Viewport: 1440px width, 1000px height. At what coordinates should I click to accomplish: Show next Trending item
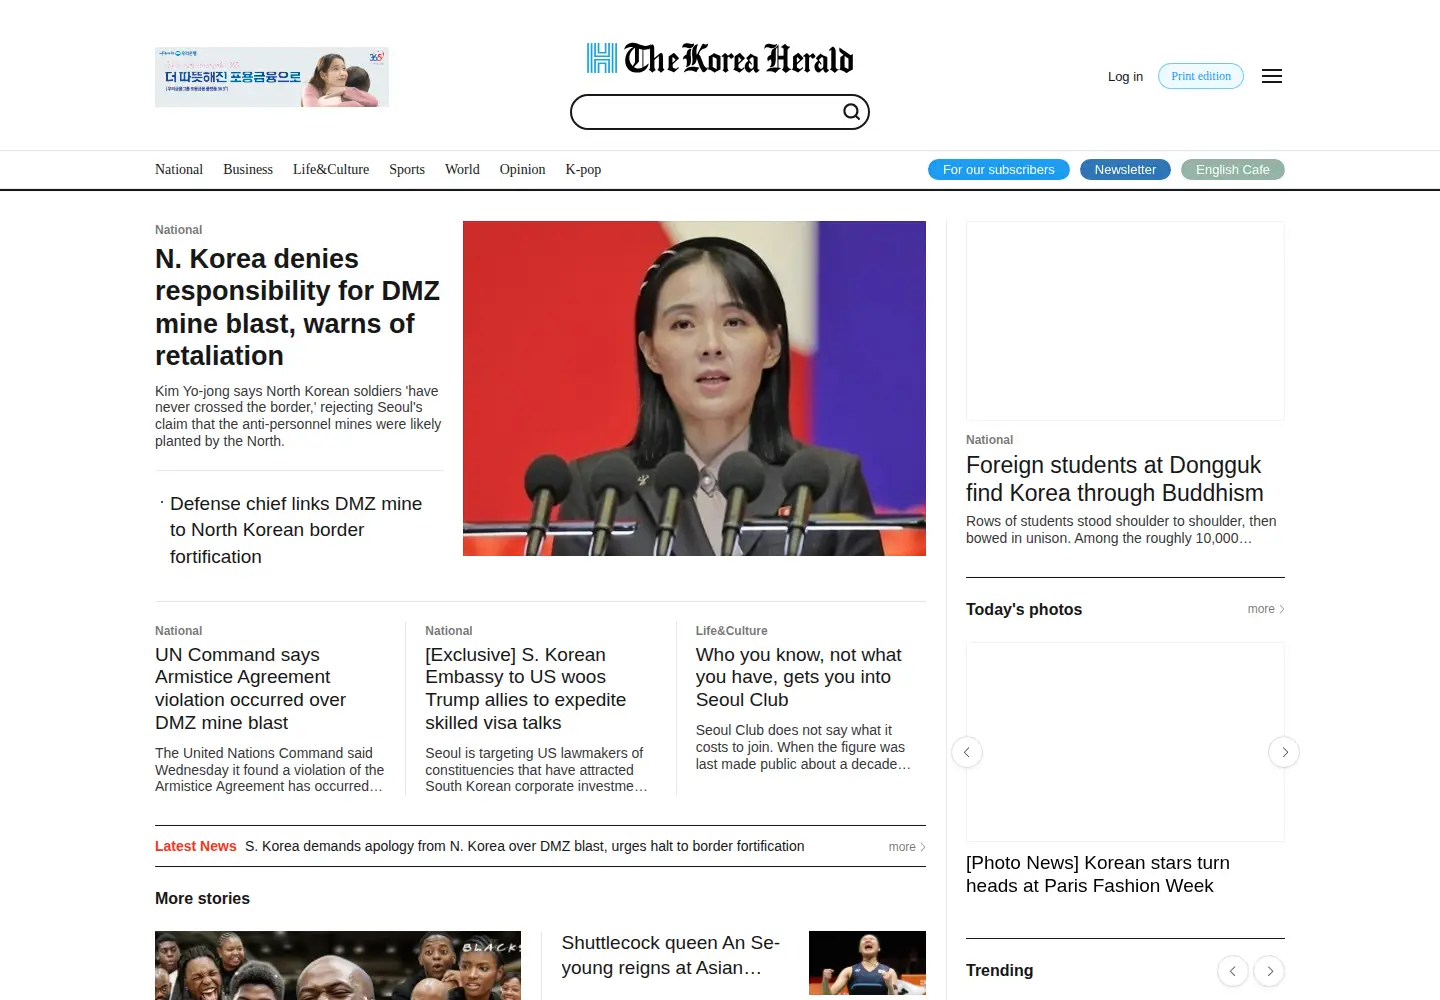pyautogui.click(x=1270, y=971)
